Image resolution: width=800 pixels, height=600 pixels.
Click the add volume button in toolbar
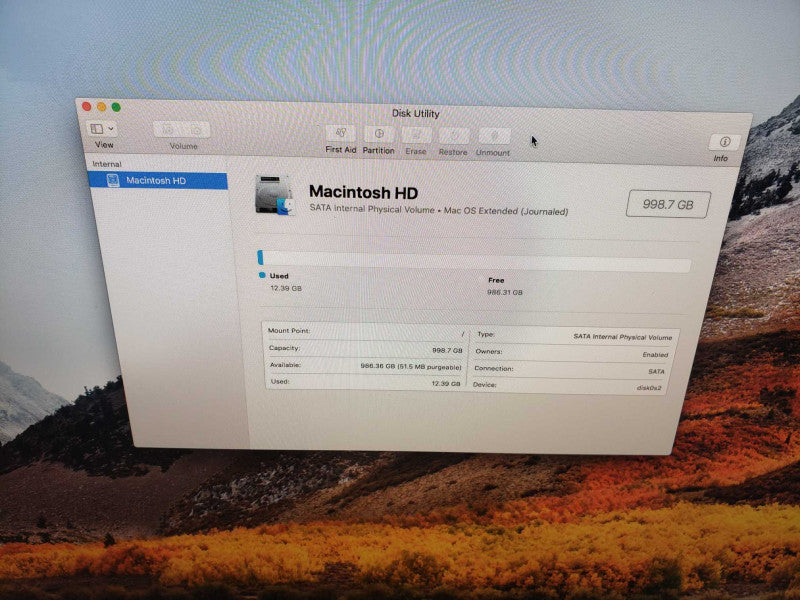[168, 130]
